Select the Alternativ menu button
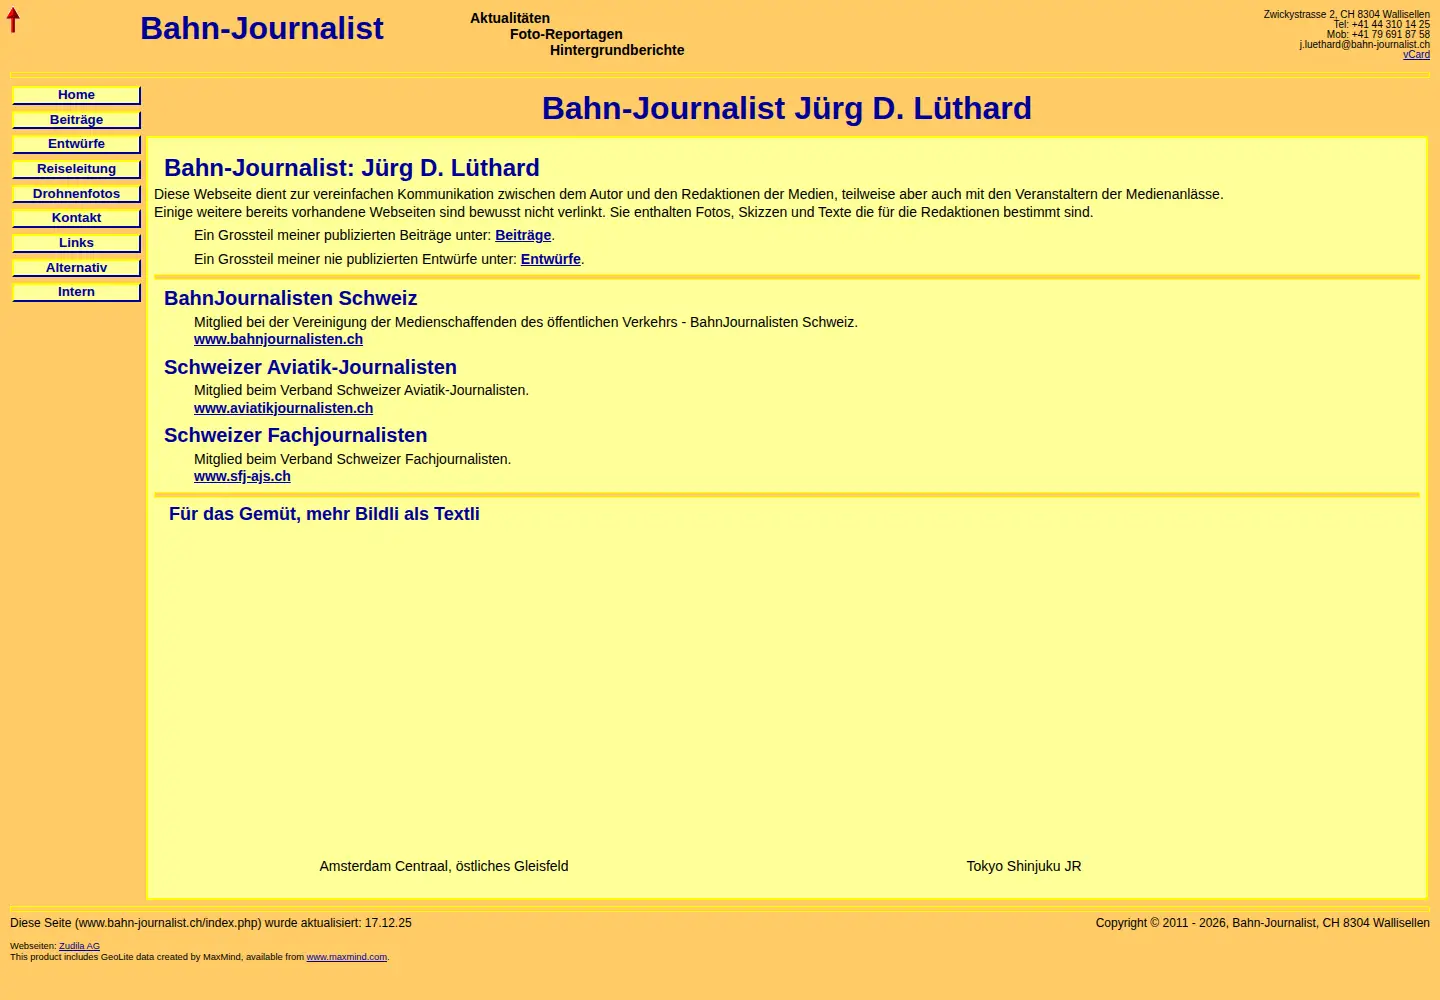The image size is (1440, 1000). [76, 268]
